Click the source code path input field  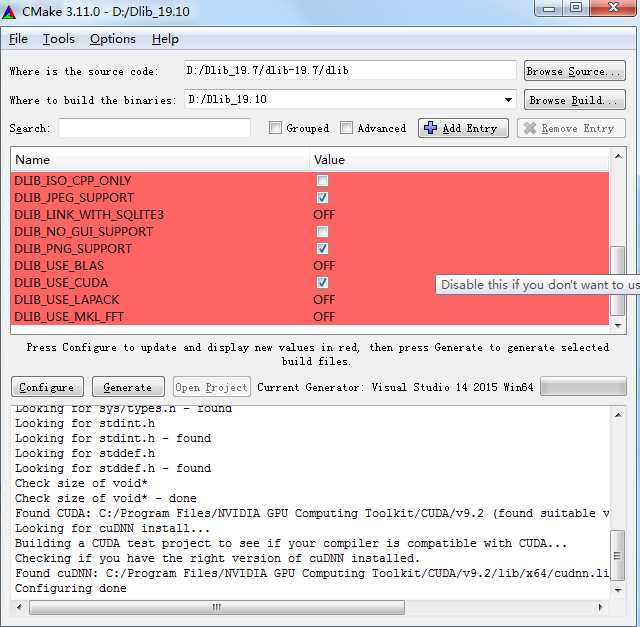coord(350,71)
